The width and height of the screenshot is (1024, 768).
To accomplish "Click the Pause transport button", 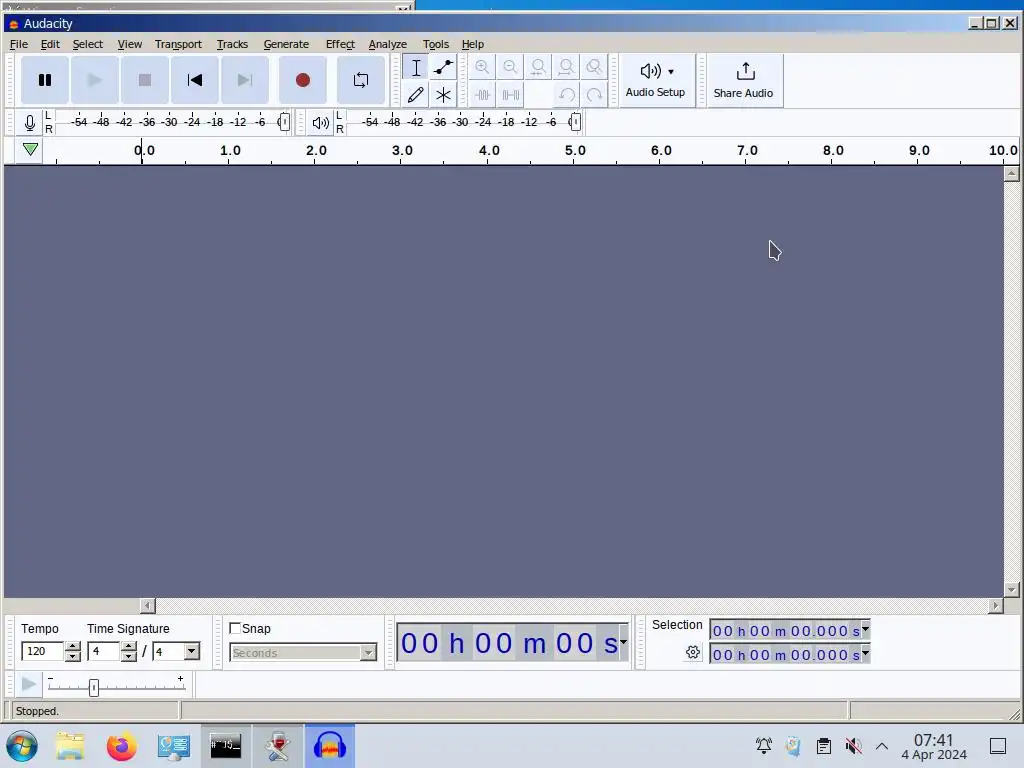I will click(44, 80).
